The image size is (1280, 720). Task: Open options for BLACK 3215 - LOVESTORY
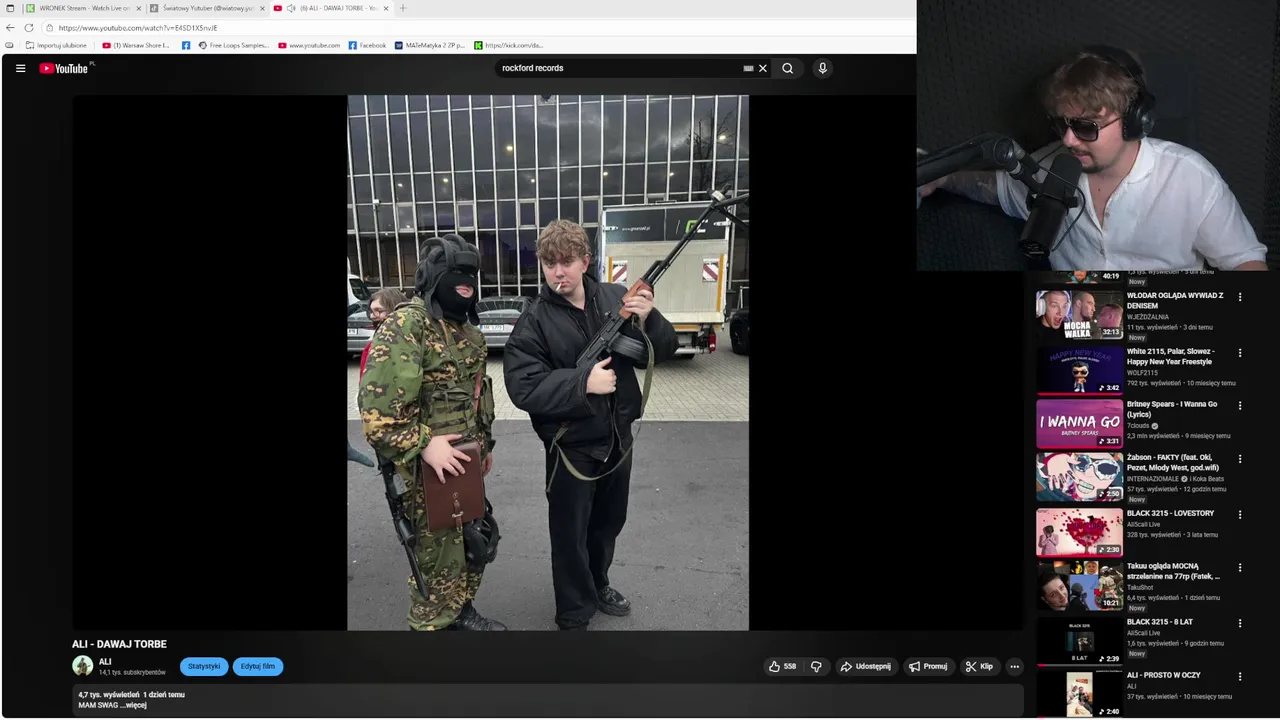[1240, 515]
